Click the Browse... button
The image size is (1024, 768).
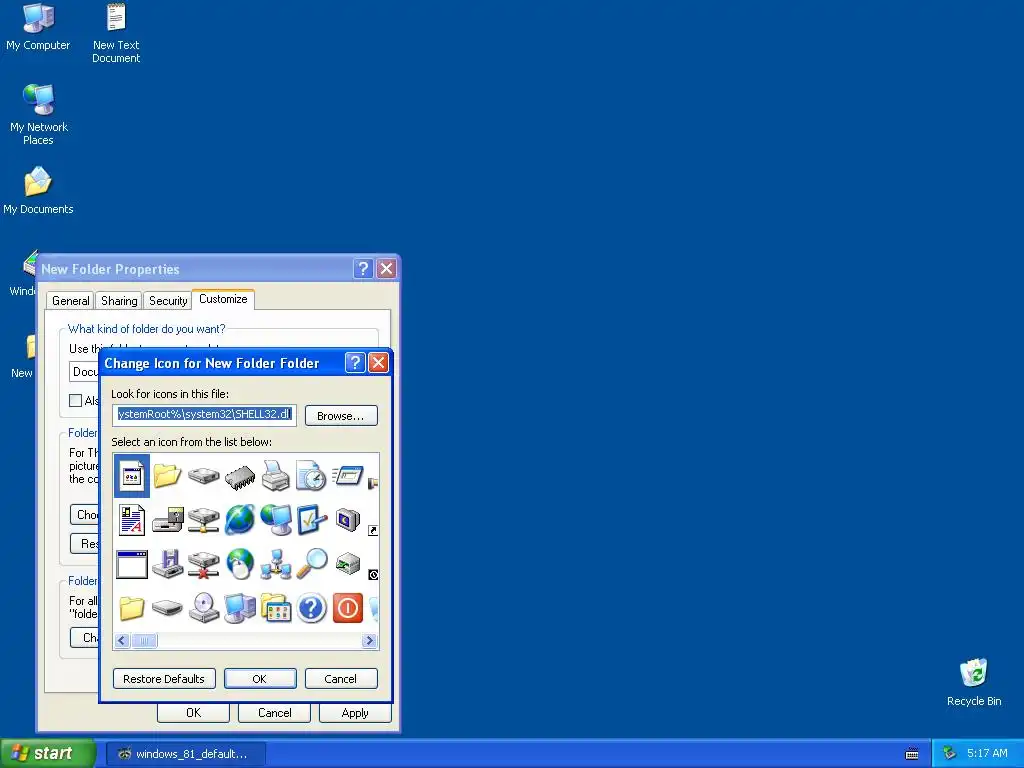[341, 416]
